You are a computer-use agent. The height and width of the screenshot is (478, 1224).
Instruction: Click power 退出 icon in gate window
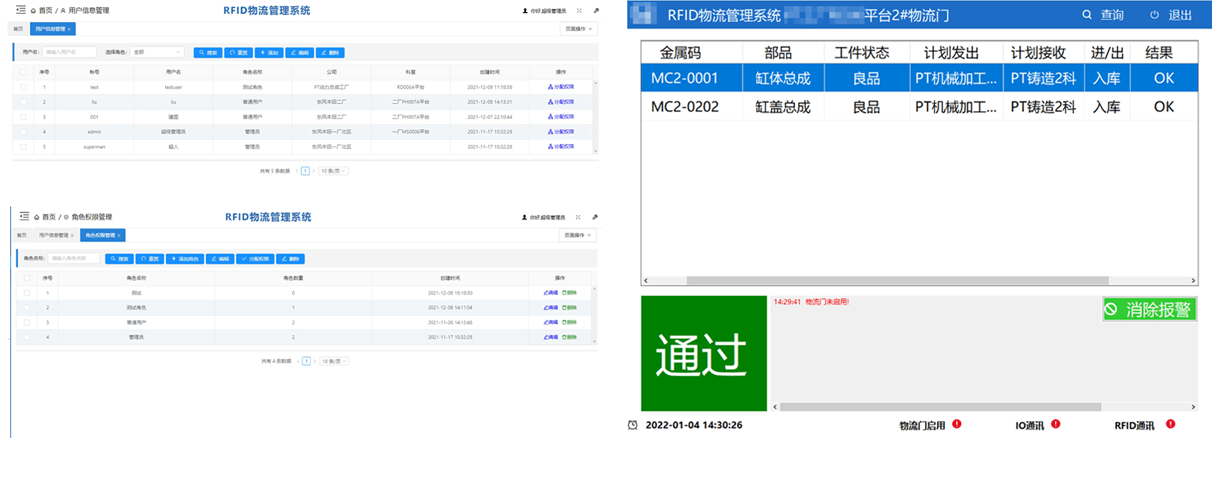1154,15
